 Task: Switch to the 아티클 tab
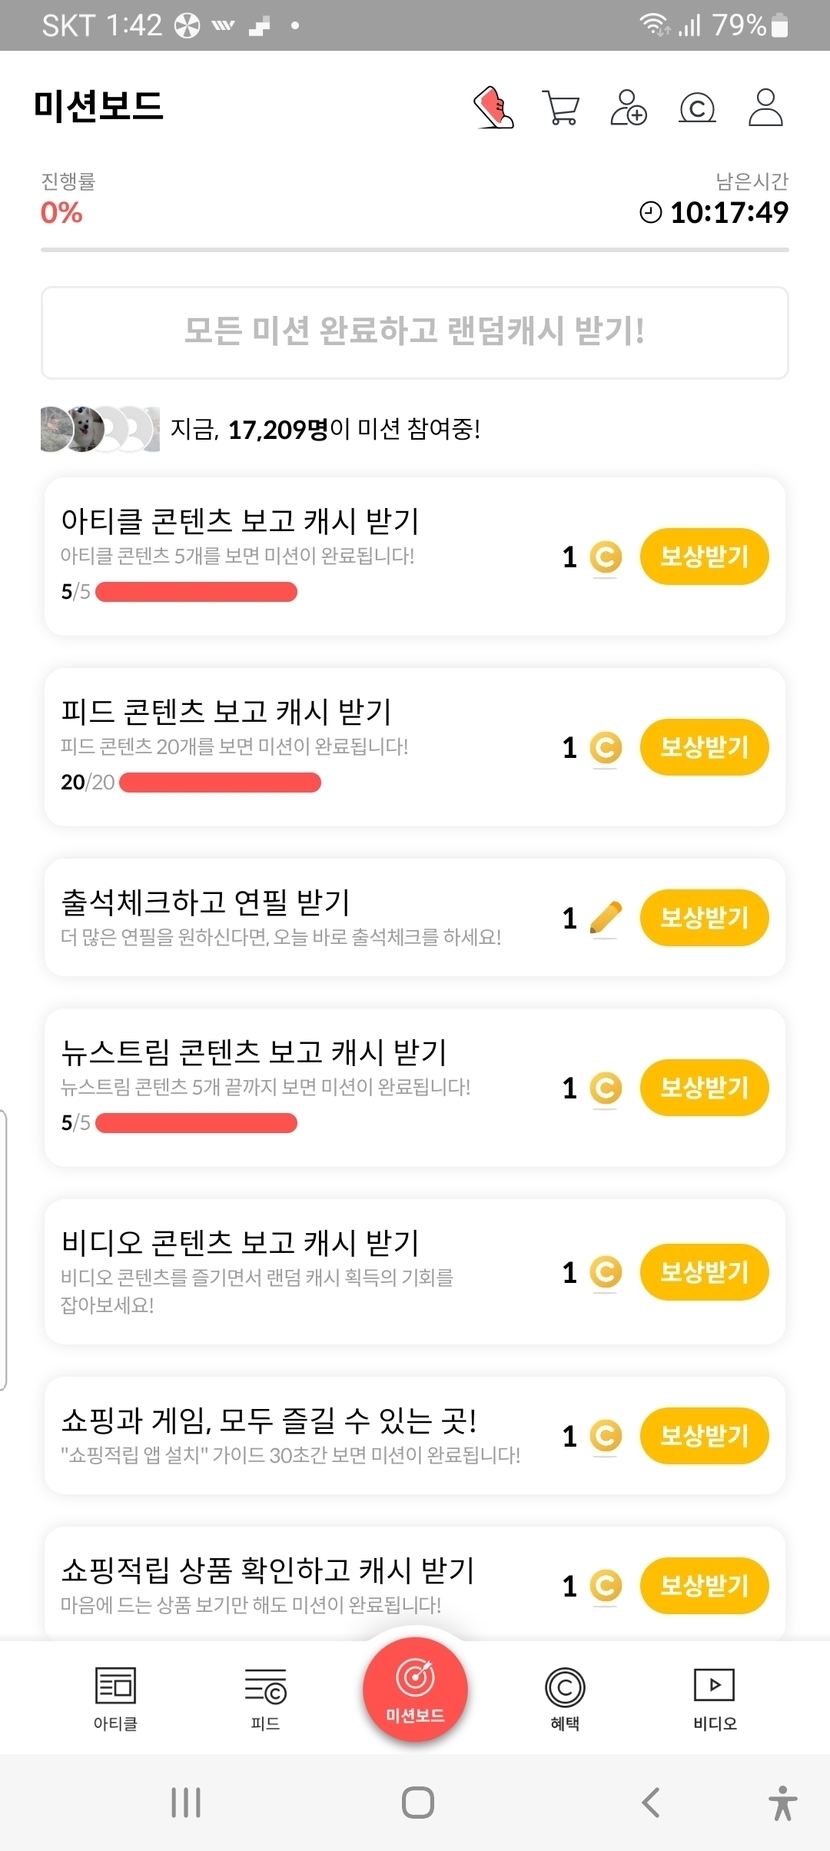point(115,1698)
